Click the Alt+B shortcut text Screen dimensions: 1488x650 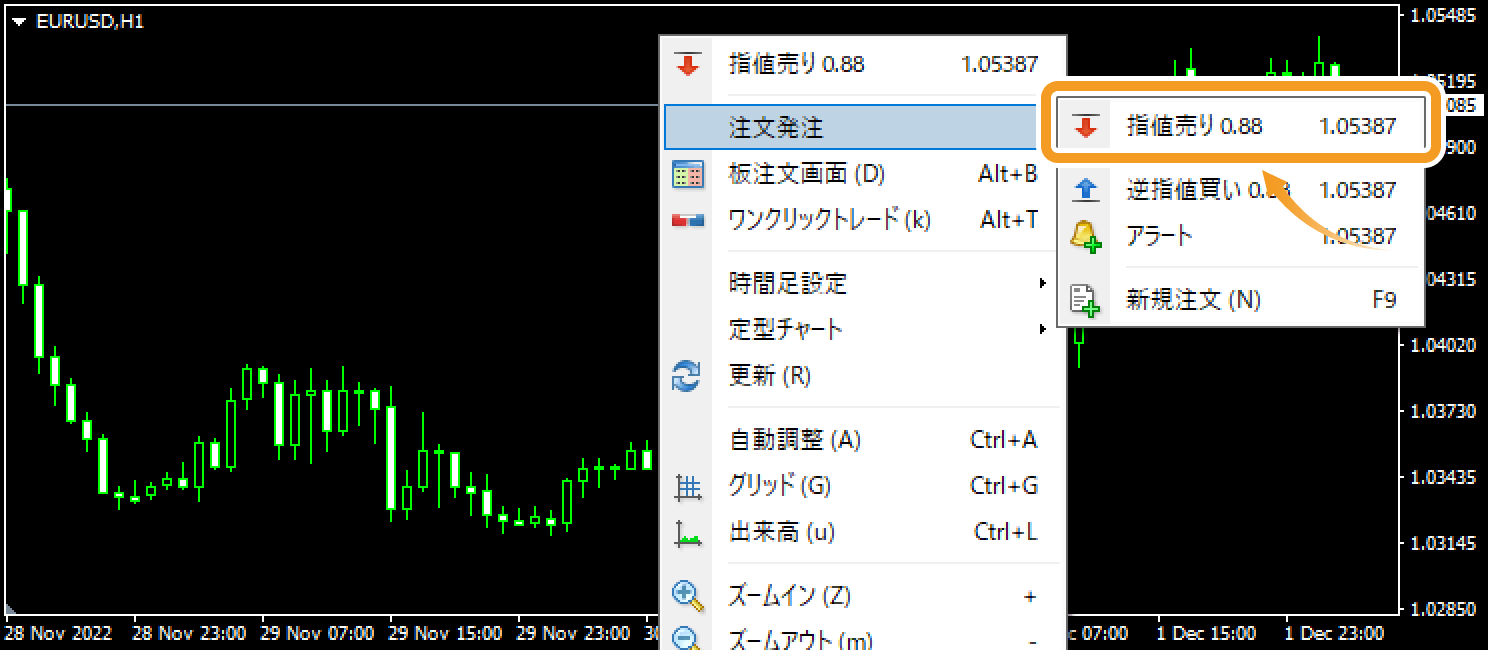tap(1008, 174)
